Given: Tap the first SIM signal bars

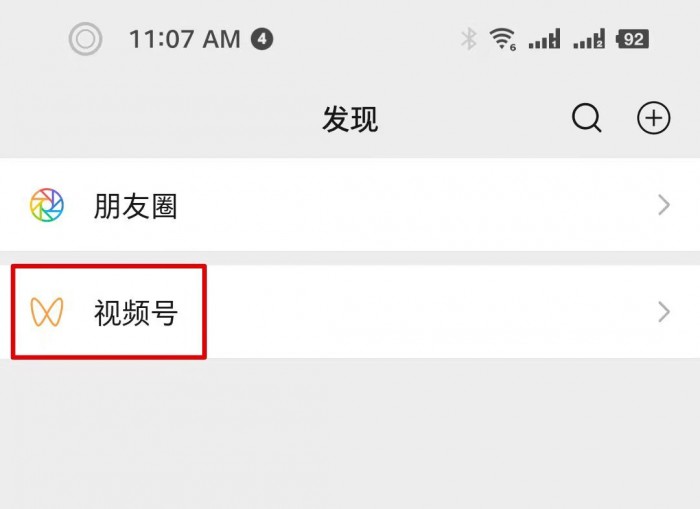Looking at the screenshot, I should coord(544,39).
